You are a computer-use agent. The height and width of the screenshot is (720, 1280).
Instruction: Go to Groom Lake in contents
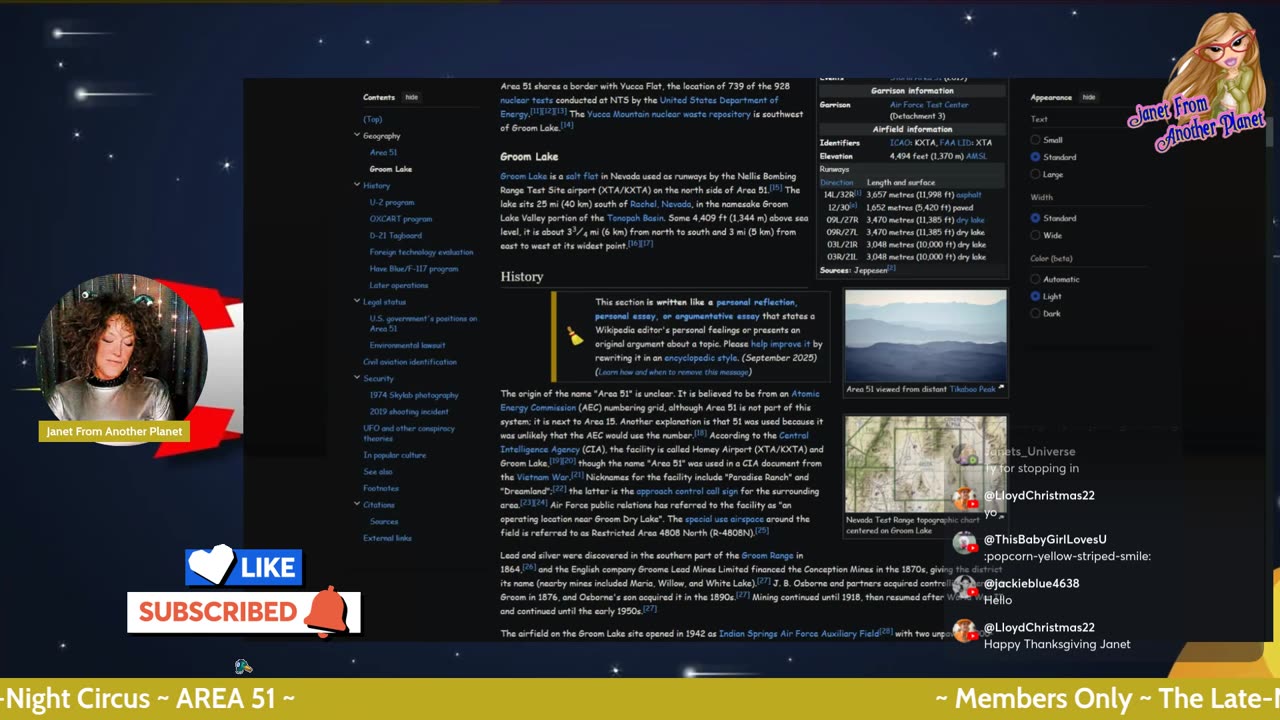click(391, 169)
